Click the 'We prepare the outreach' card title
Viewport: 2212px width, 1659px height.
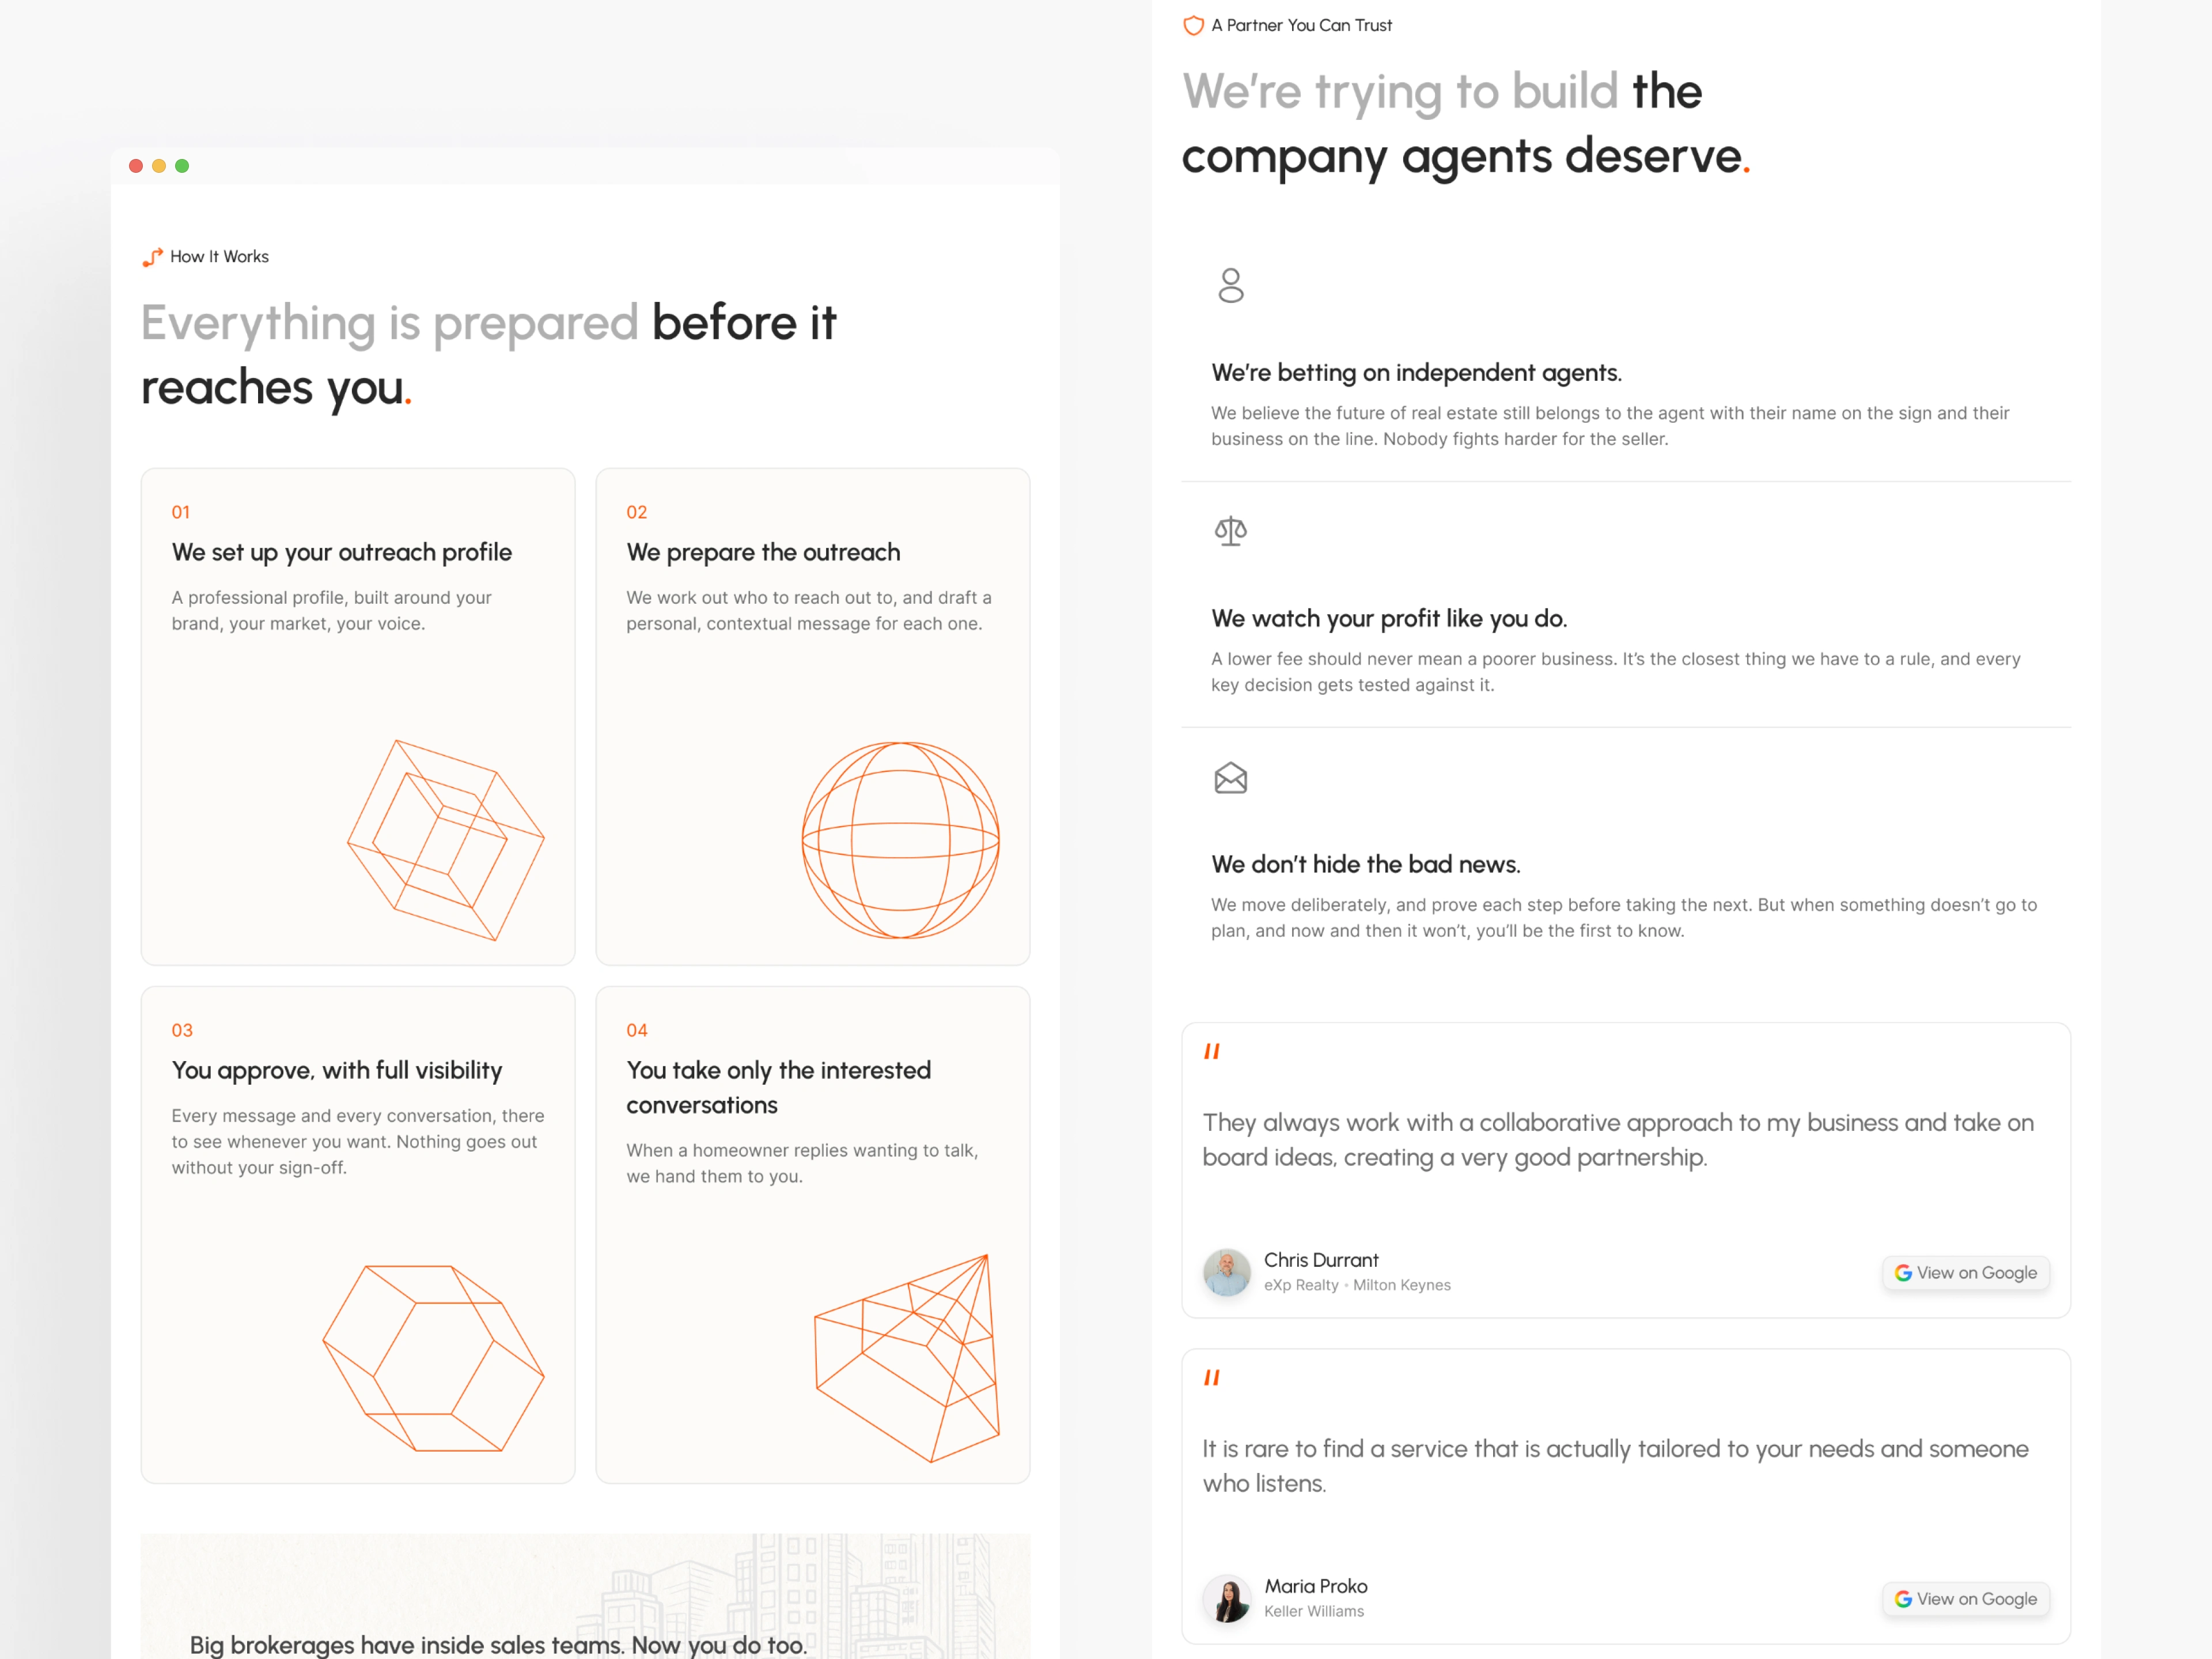pyautogui.click(x=763, y=553)
